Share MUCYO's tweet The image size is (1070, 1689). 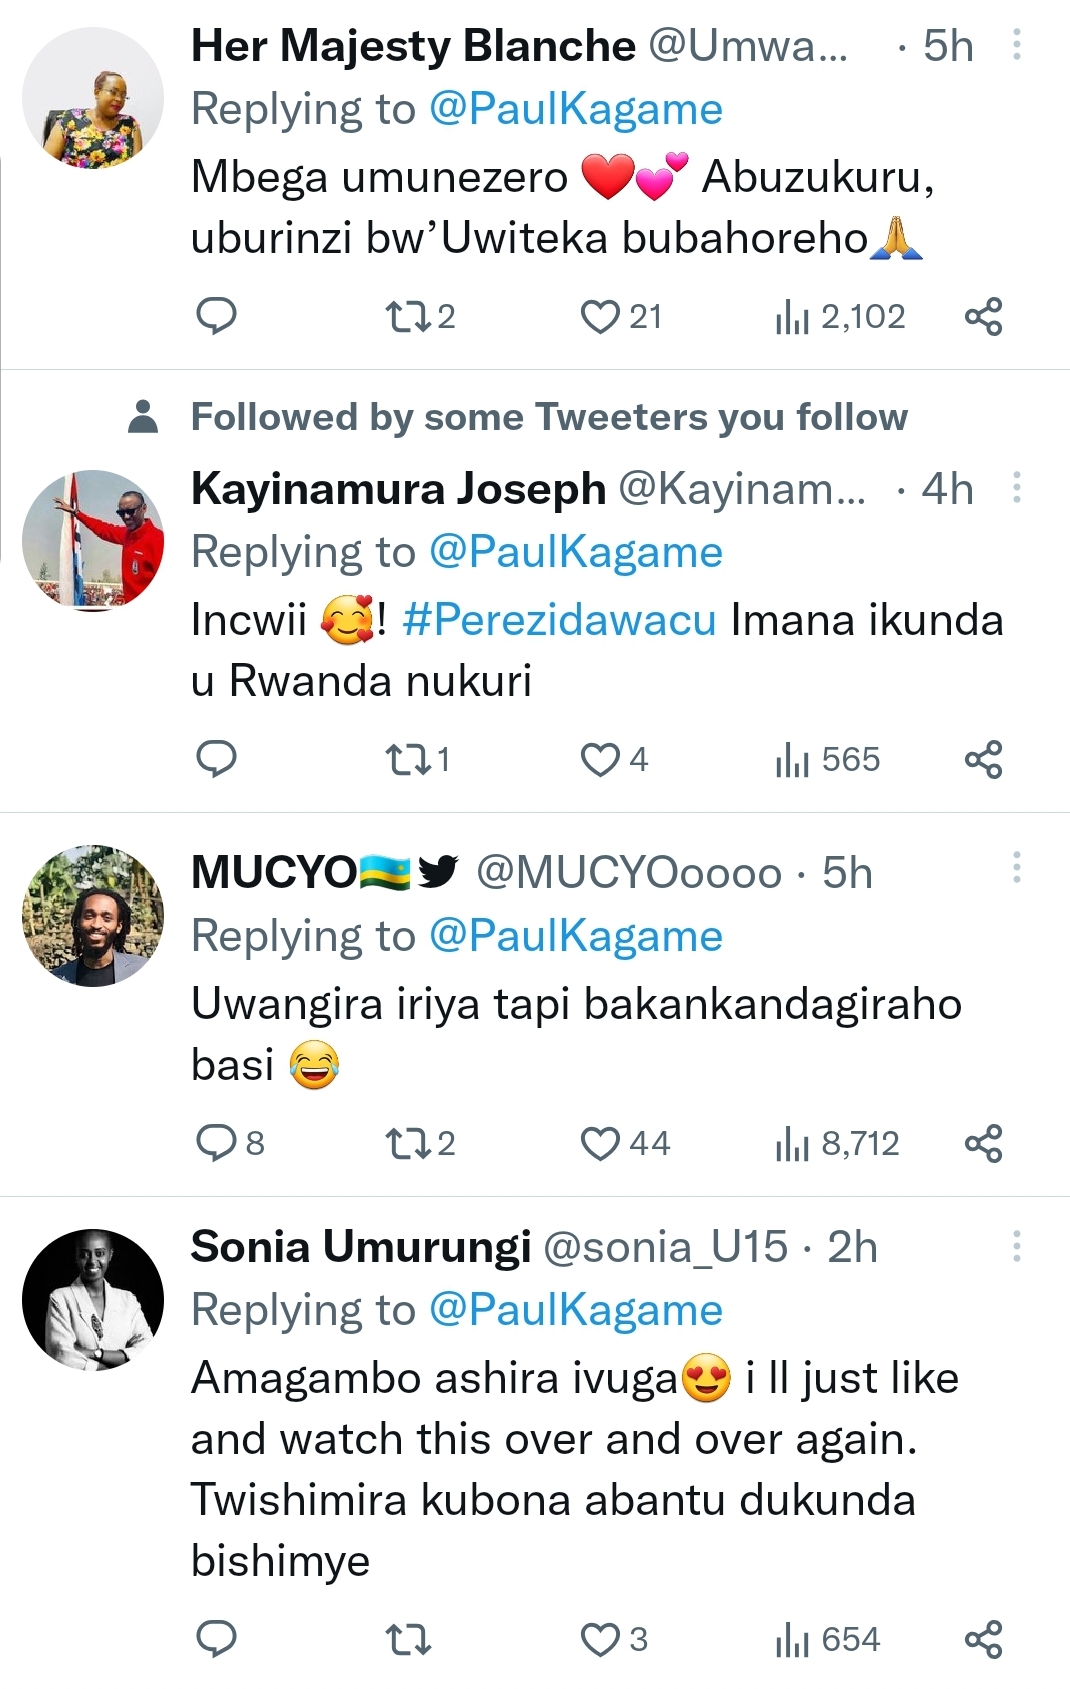(x=983, y=1143)
